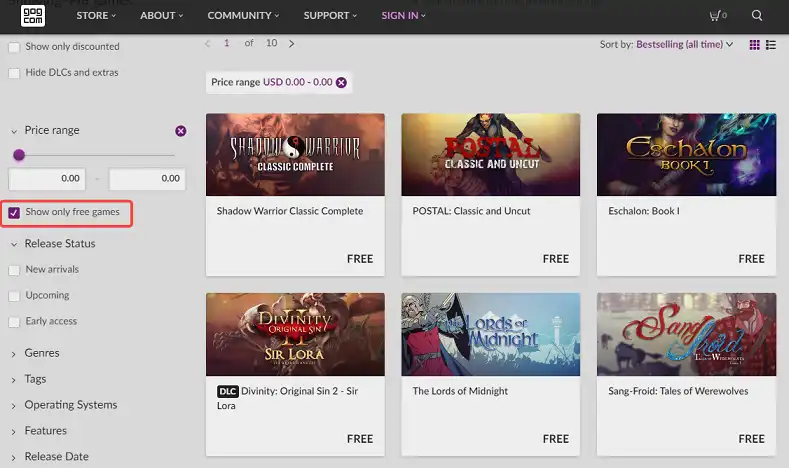This screenshot has width=789, height=468.
Task: Open Sang-Froid: Tales of Werewolves title
Action: [x=678, y=391]
